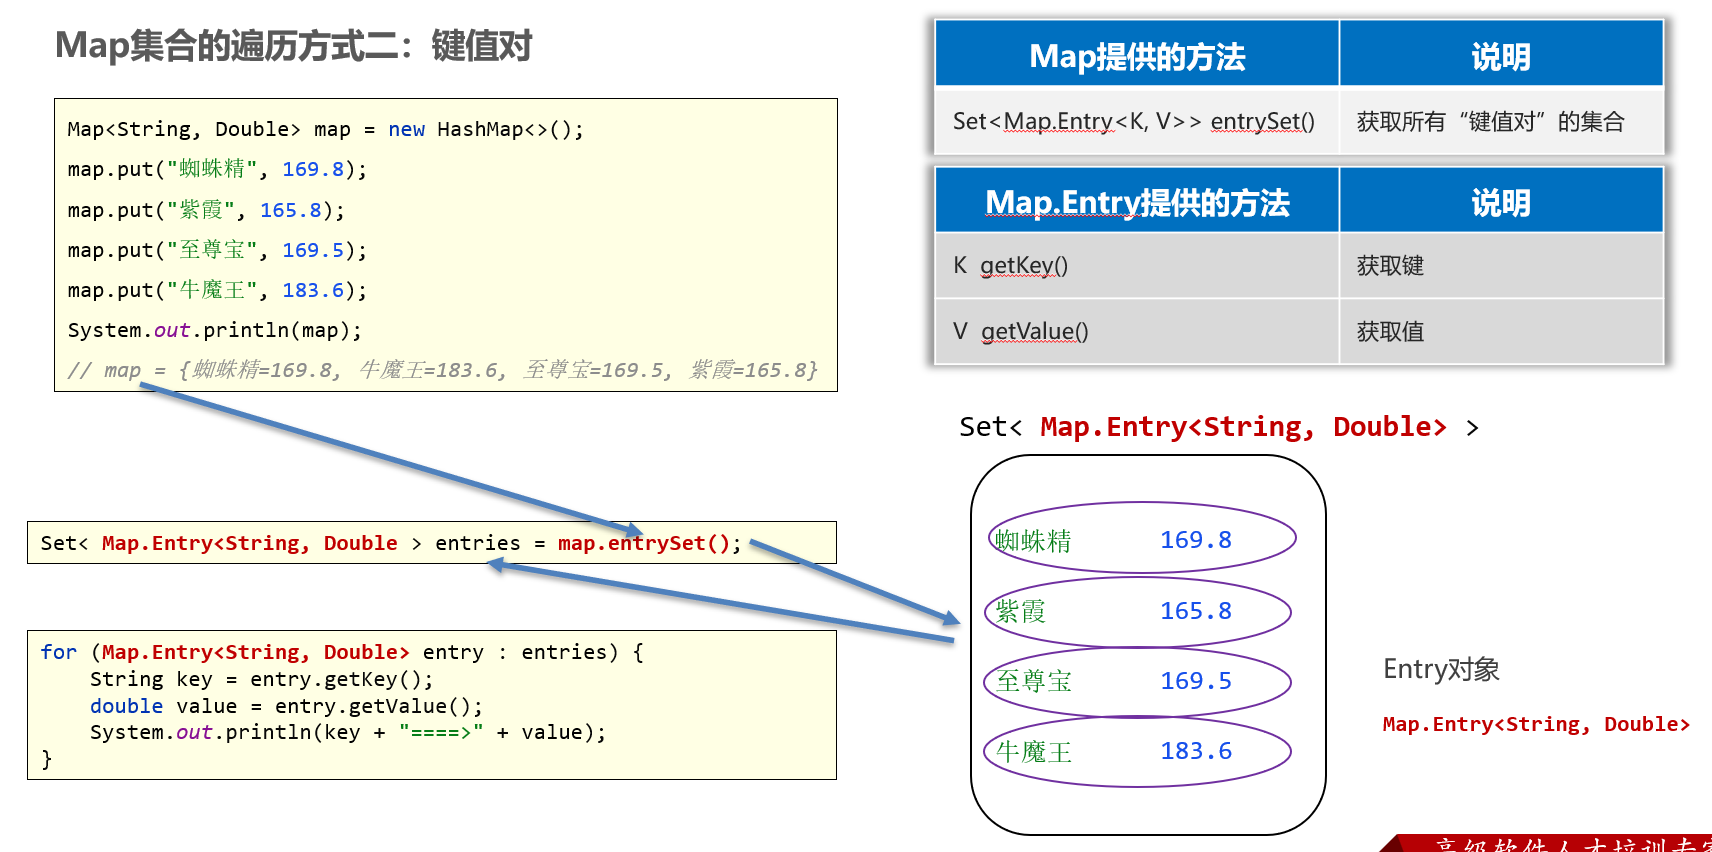Click the println(key + "====>" + value) line
The width and height of the screenshot is (1712, 852).
[x=348, y=732]
